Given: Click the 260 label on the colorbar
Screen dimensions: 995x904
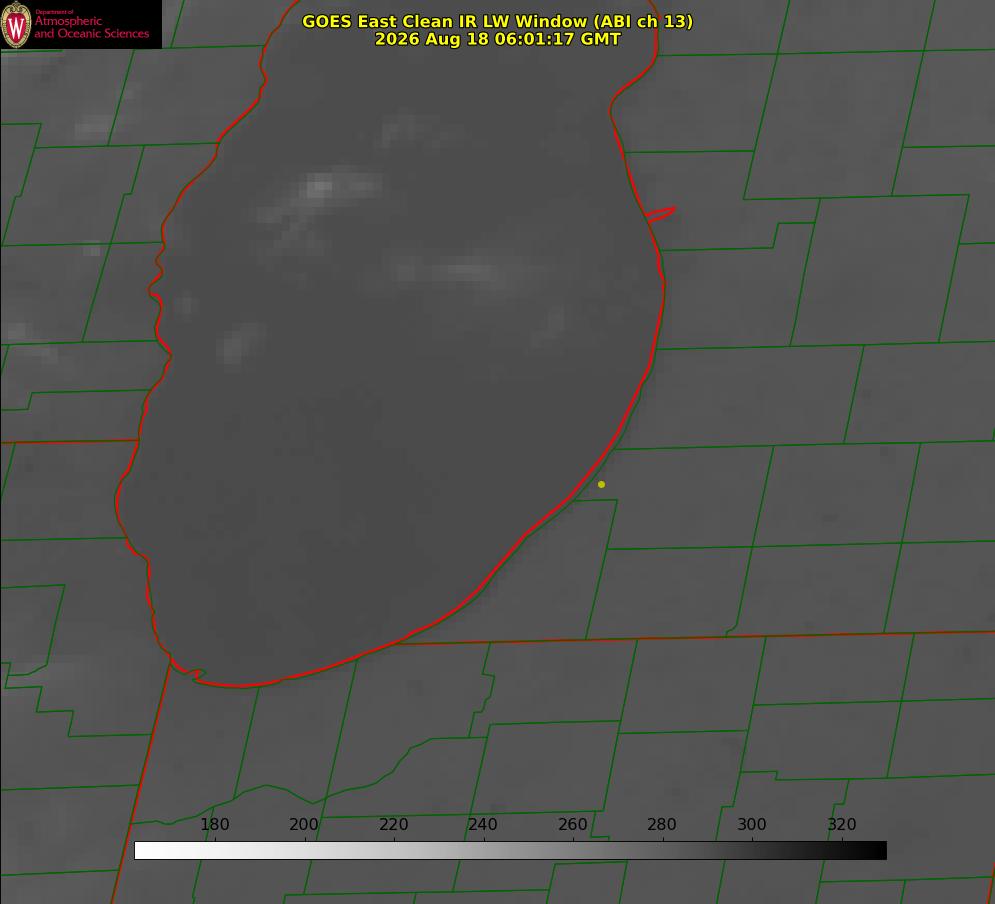Looking at the screenshot, I should [572, 824].
